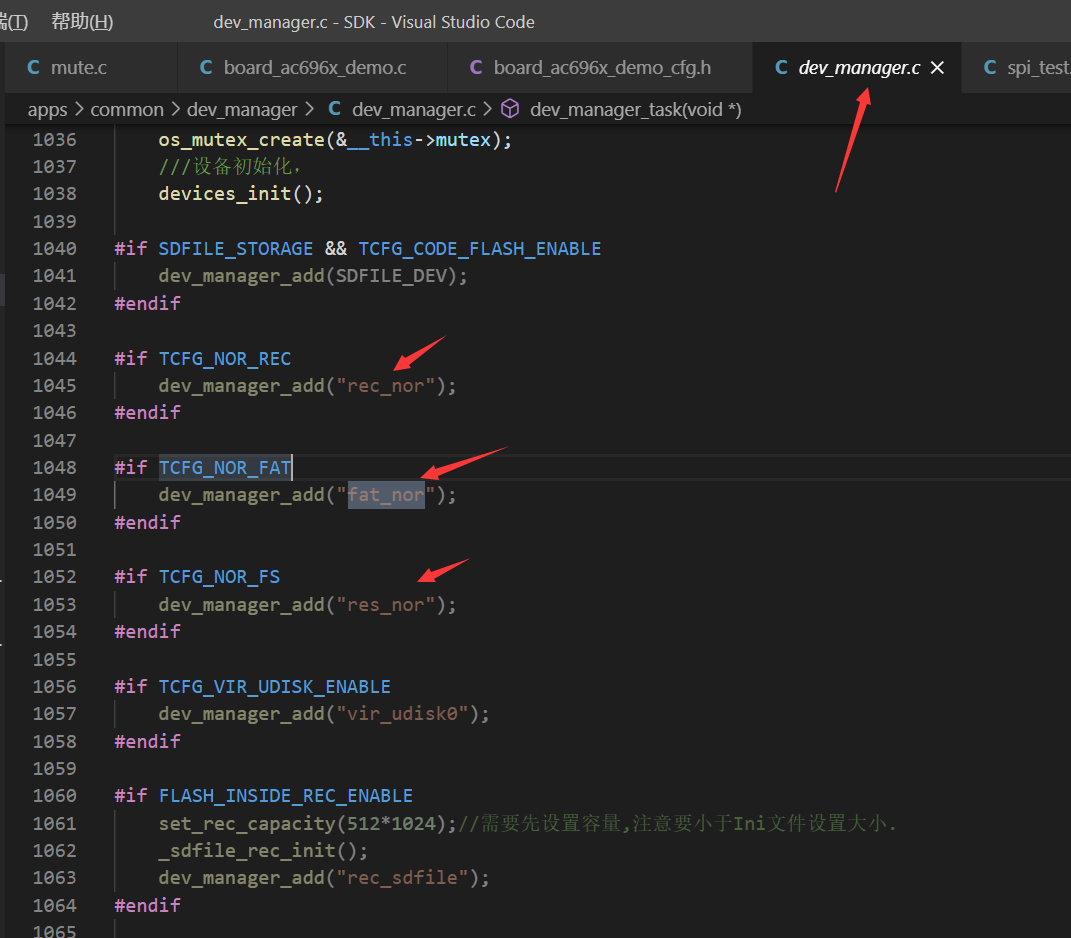Click the ///设备初始化 comment
The width and height of the screenshot is (1071, 938).
coord(230,167)
